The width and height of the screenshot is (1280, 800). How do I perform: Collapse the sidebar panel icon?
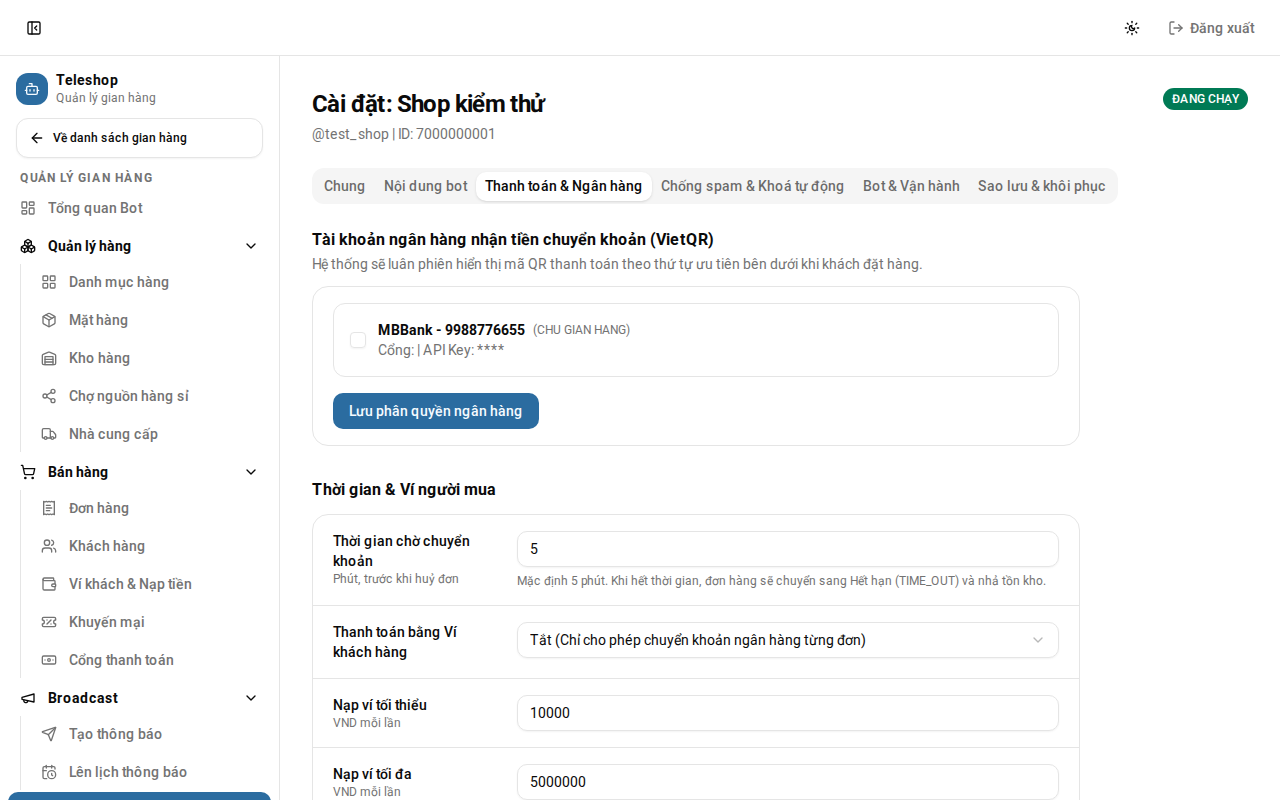[34, 28]
